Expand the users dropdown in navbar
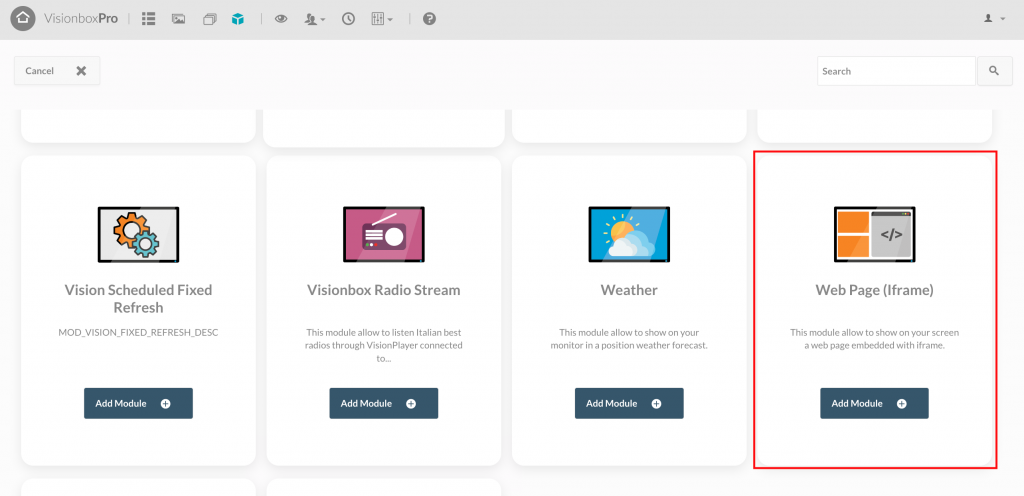The height and width of the screenshot is (496, 1024). (x=315, y=19)
